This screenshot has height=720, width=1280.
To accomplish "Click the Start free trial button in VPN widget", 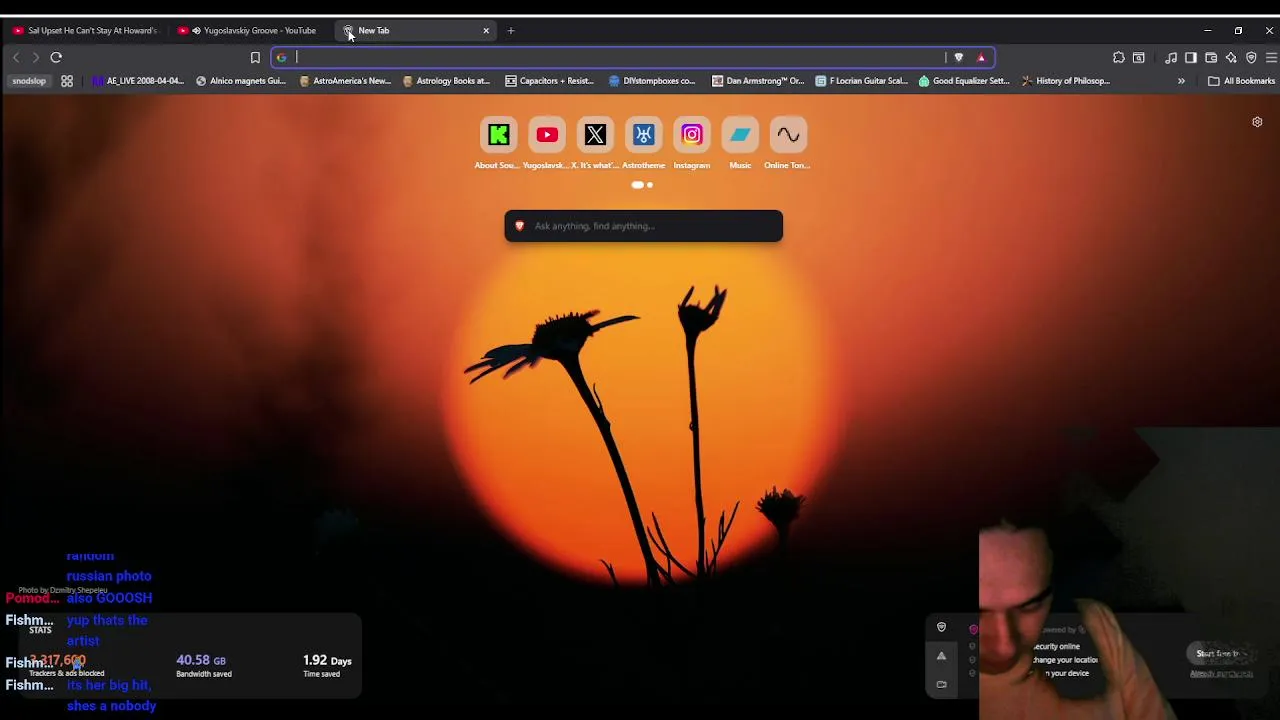I will [x=1219, y=654].
